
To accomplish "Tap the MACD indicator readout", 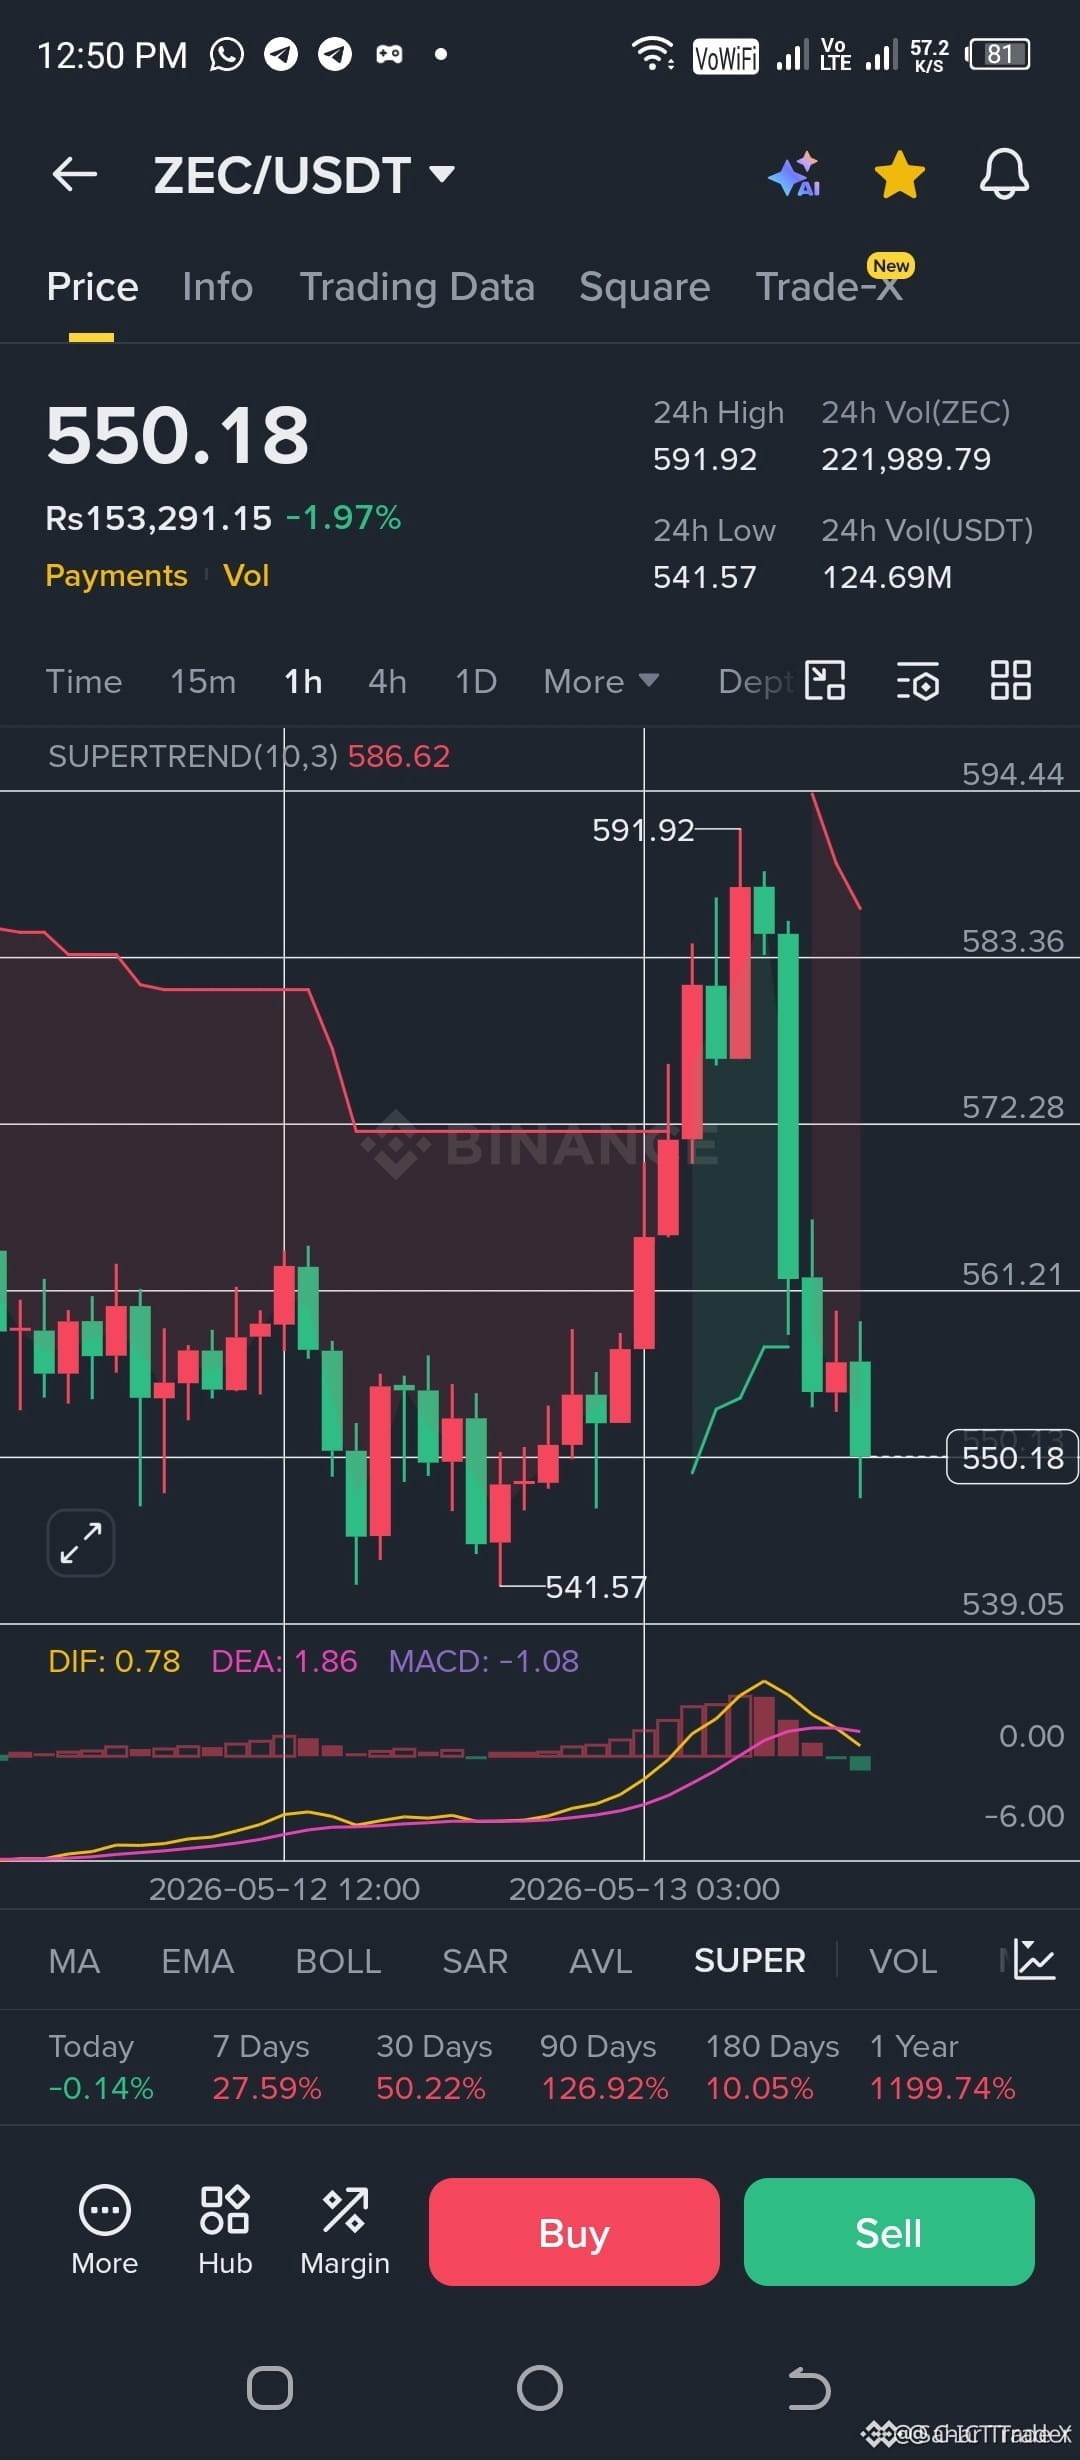I will (483, 1661).
